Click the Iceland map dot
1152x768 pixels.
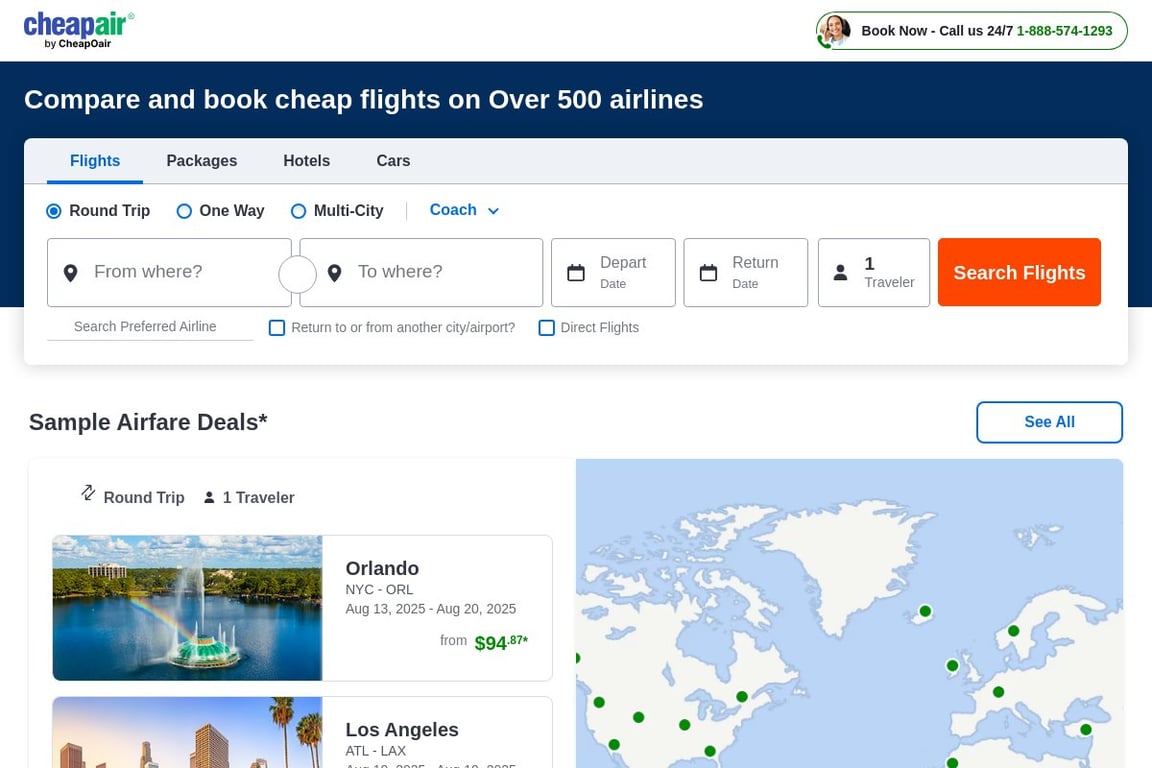tap(925, 611)
